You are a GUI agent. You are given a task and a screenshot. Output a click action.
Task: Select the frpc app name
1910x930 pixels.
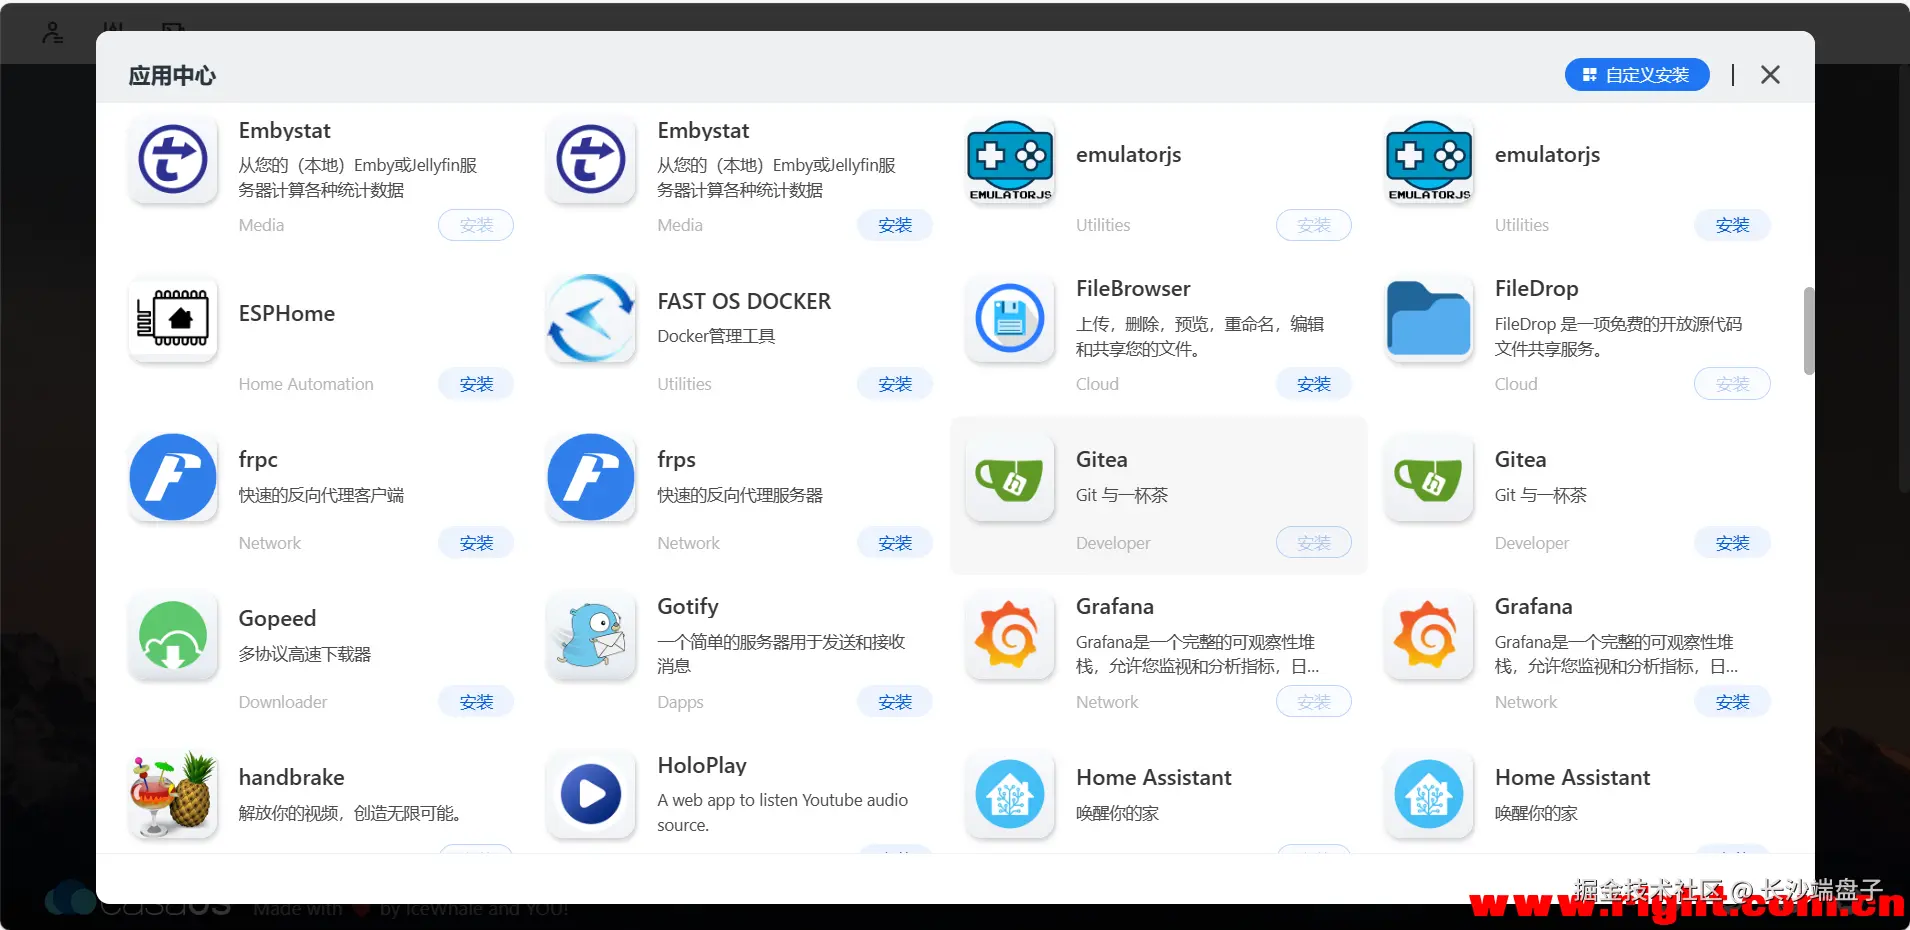tap(258, 460)
